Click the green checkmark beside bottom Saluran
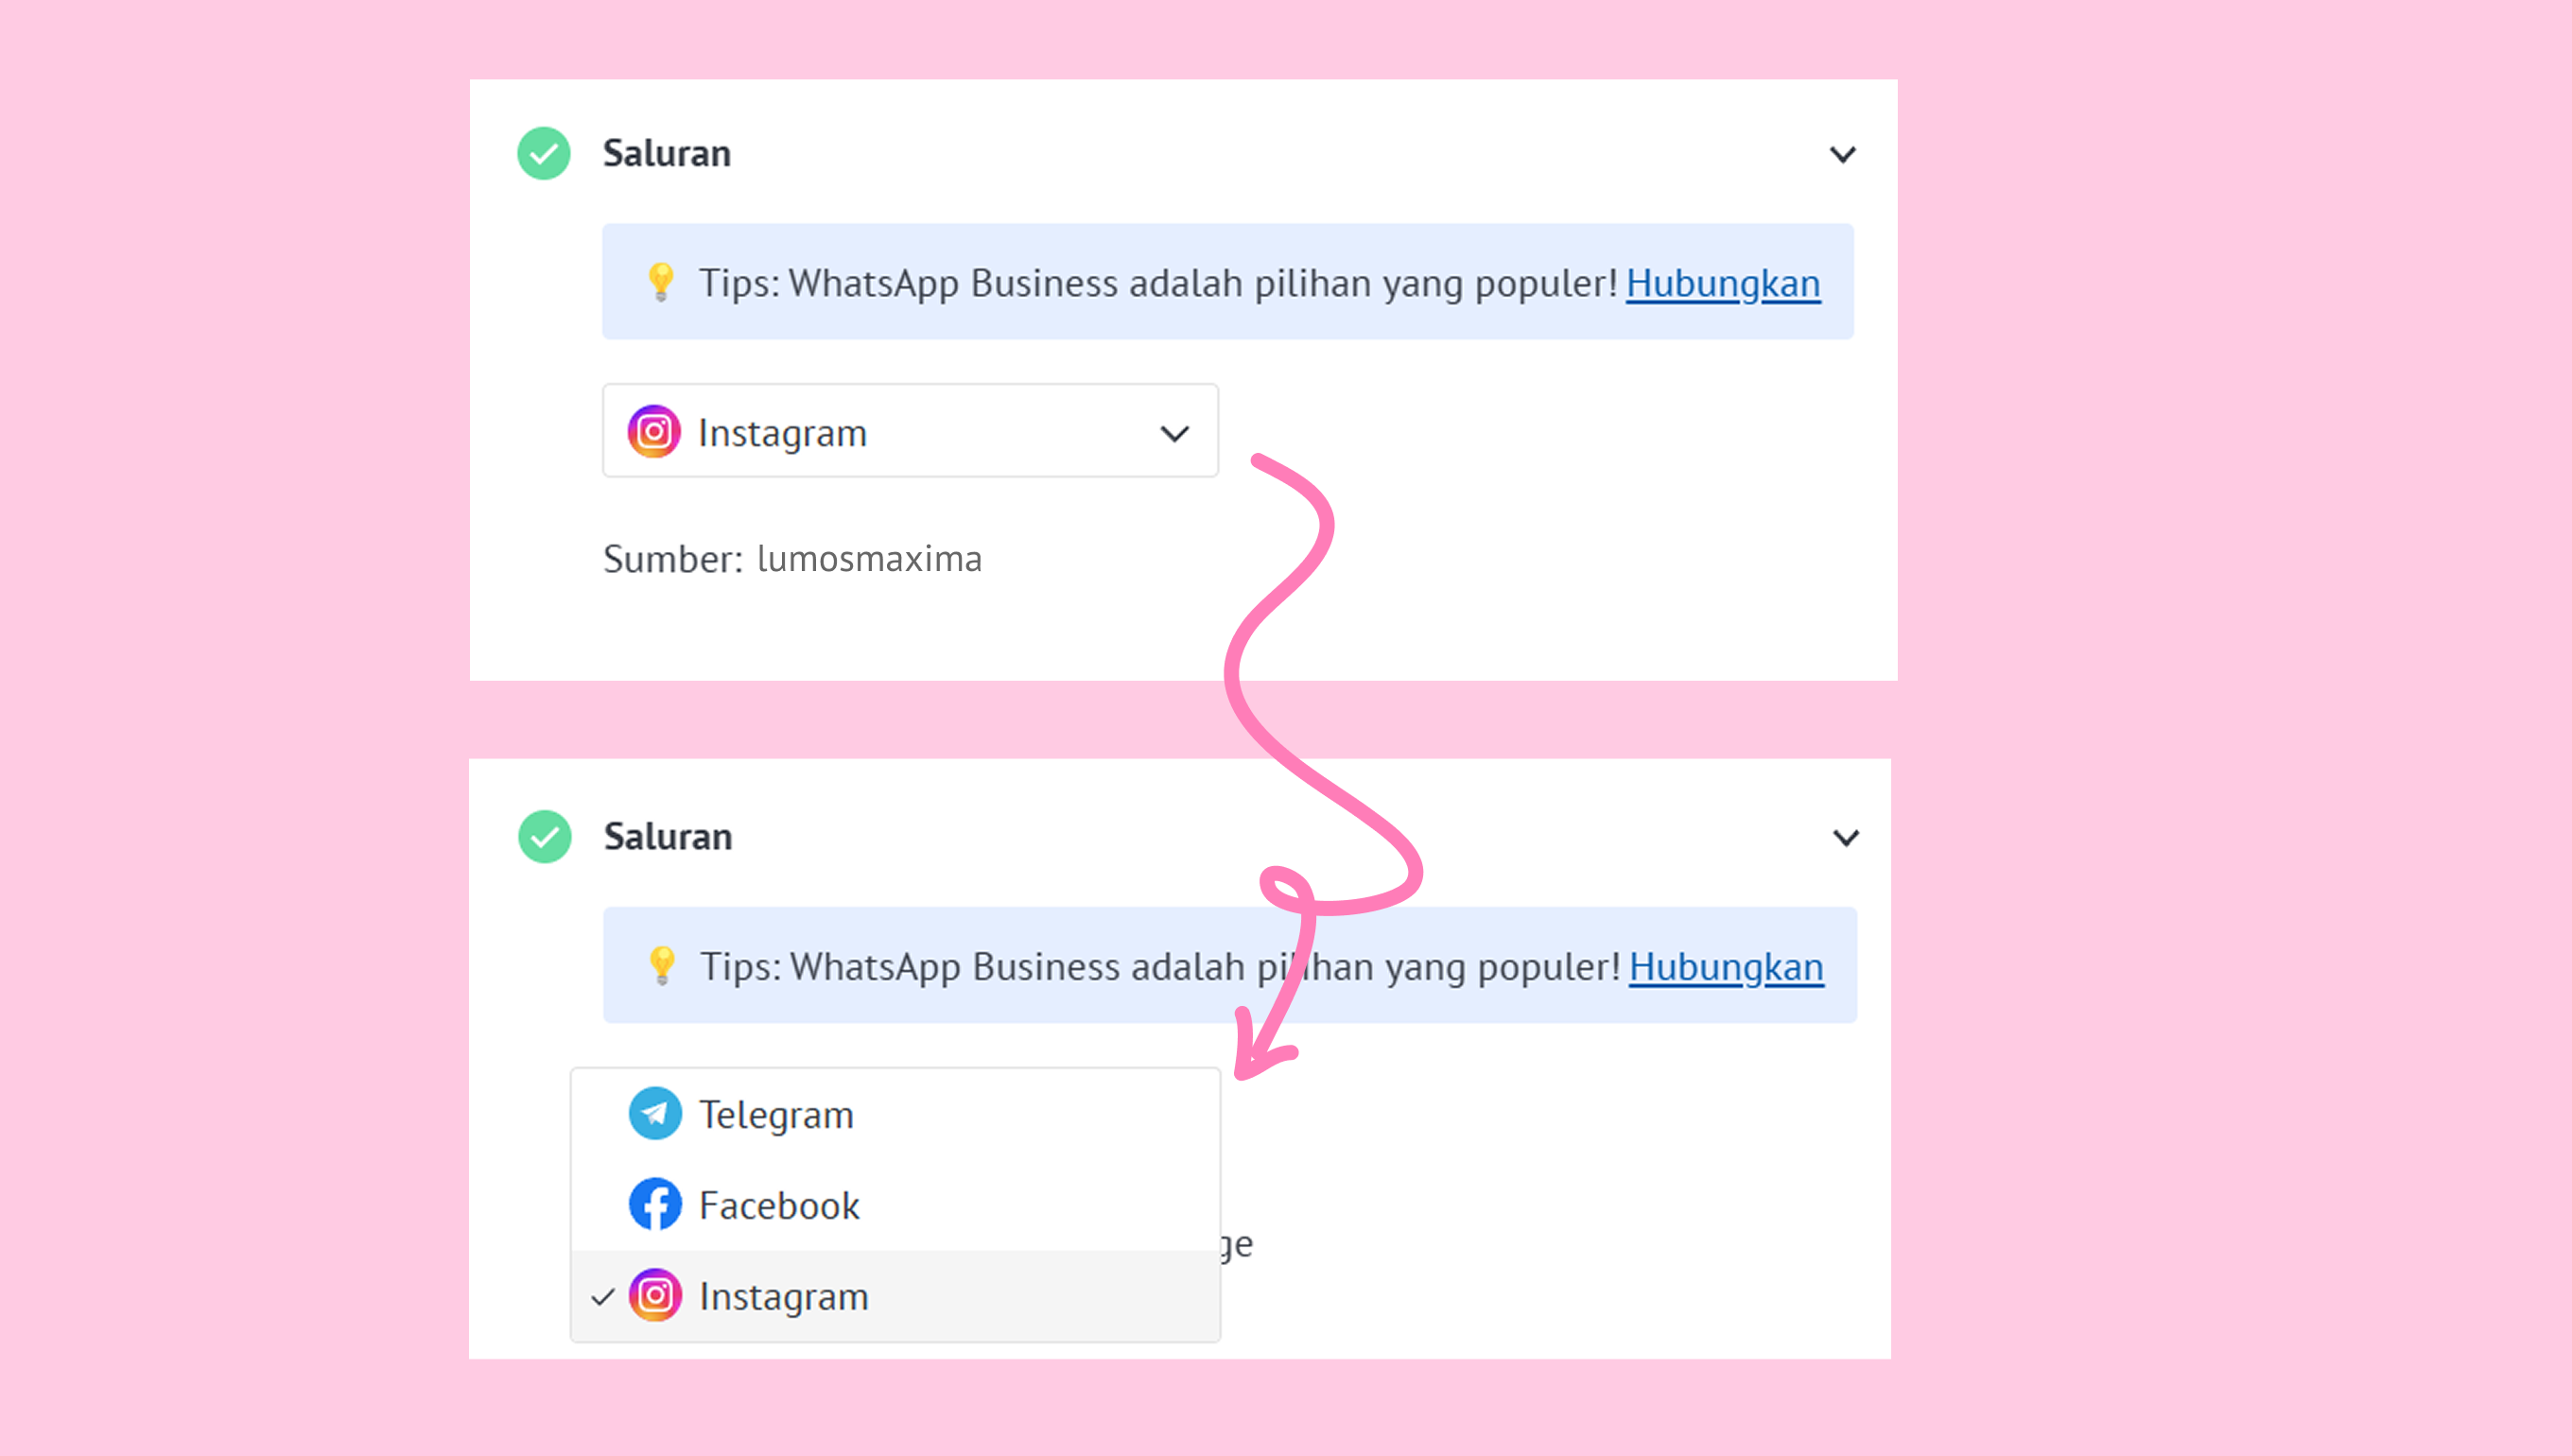The image size is (2572, 1456). click(x=544, y=836)
